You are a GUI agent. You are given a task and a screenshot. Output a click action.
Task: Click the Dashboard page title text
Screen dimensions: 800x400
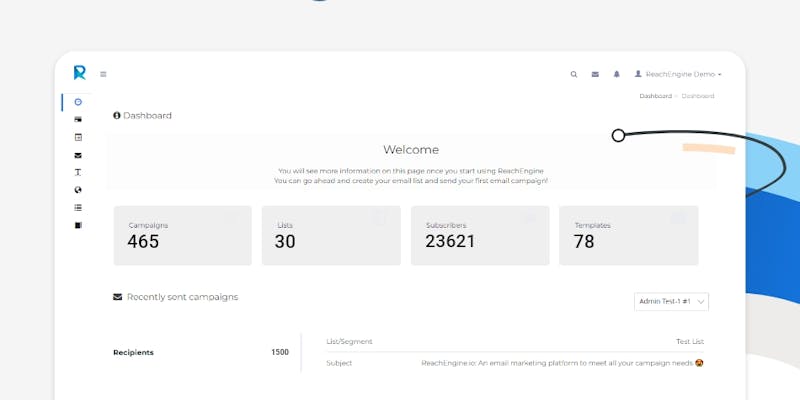tap(147, 116)
